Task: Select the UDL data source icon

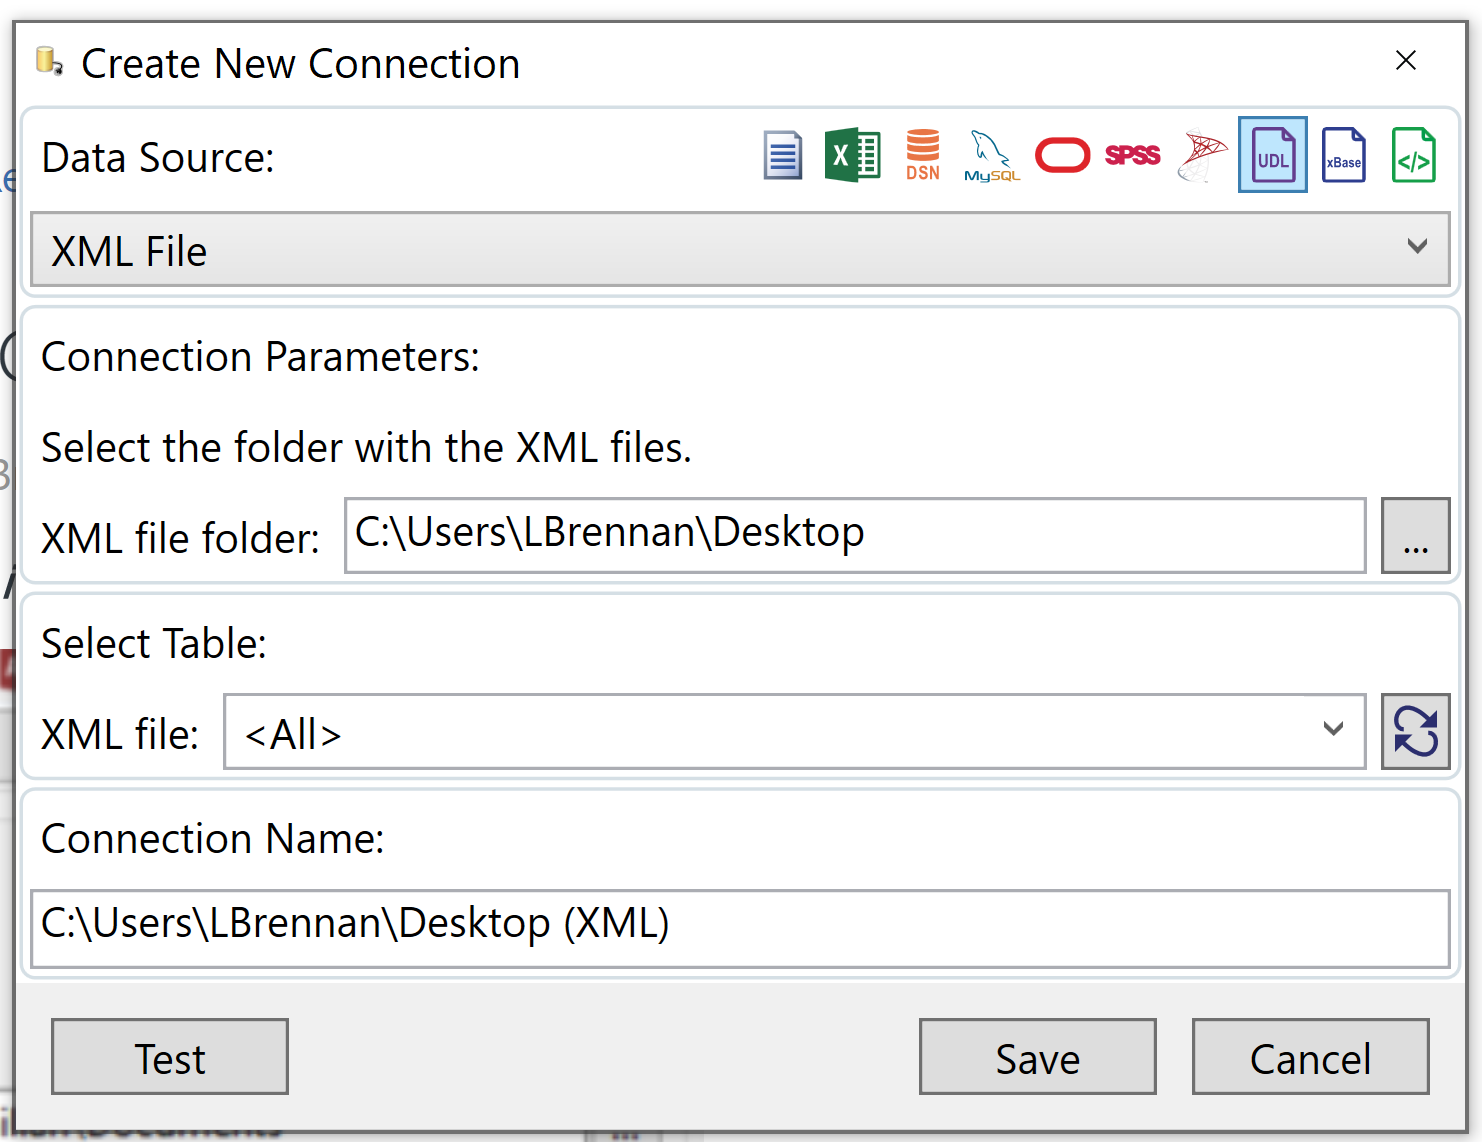Action: tap(1272, 155)
